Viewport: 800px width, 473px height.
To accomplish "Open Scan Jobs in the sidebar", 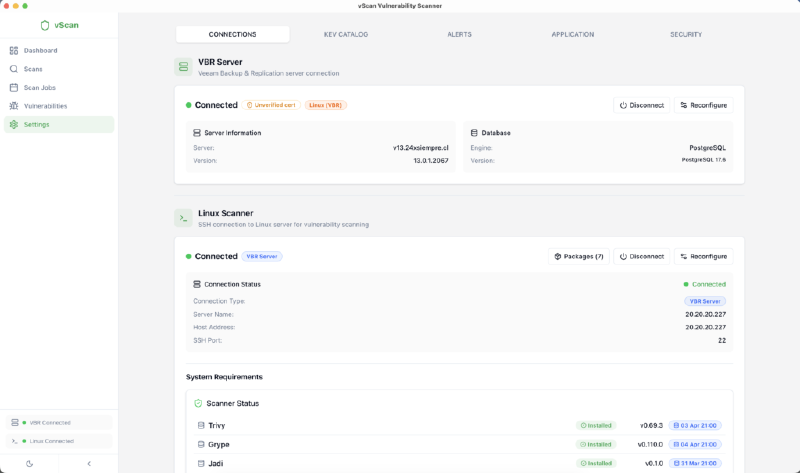I will tap(59, 88).
